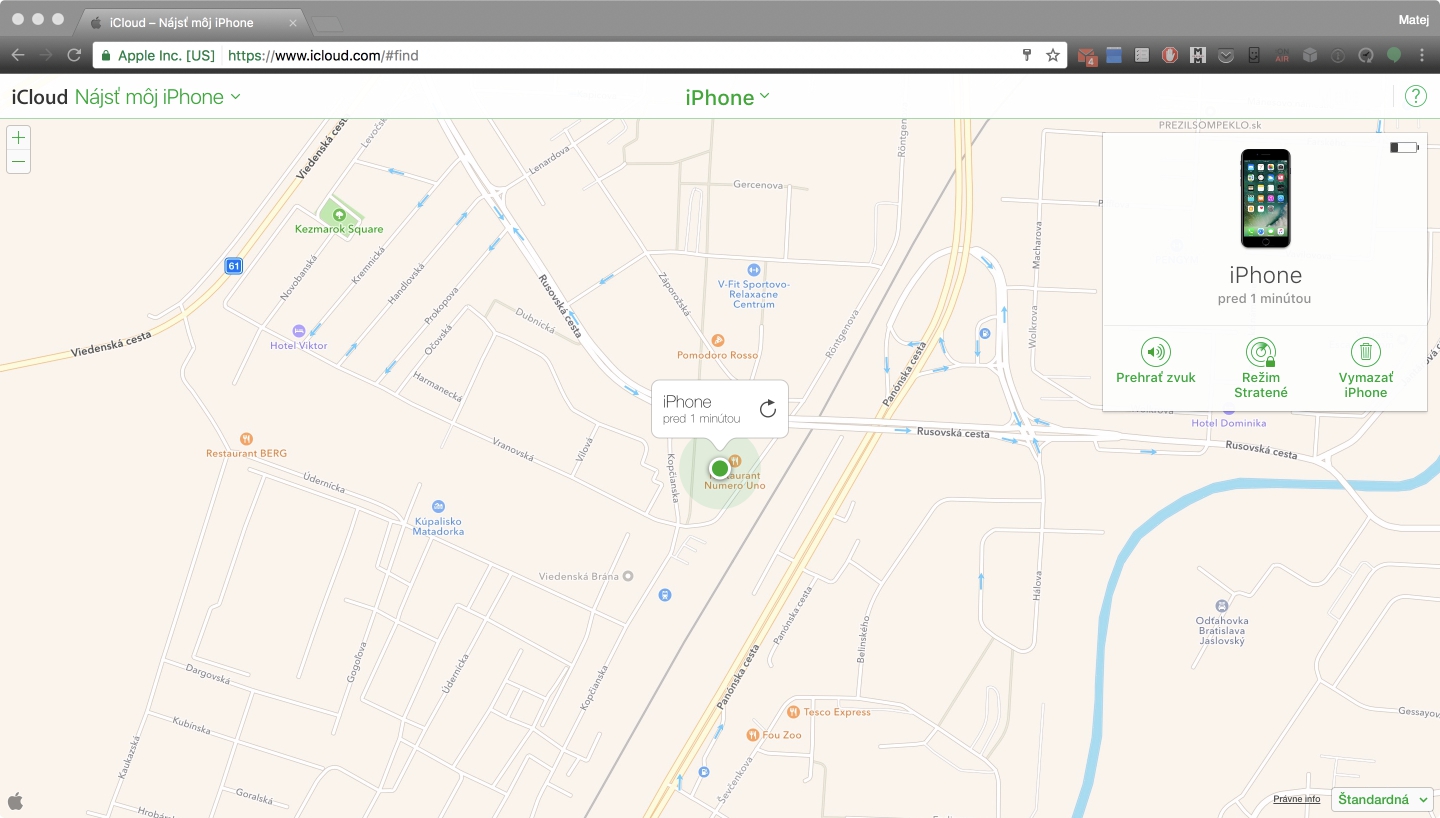Click the Viedenská cesta road label
Viewport: 1440px width, 818px height.
[111, 345]
